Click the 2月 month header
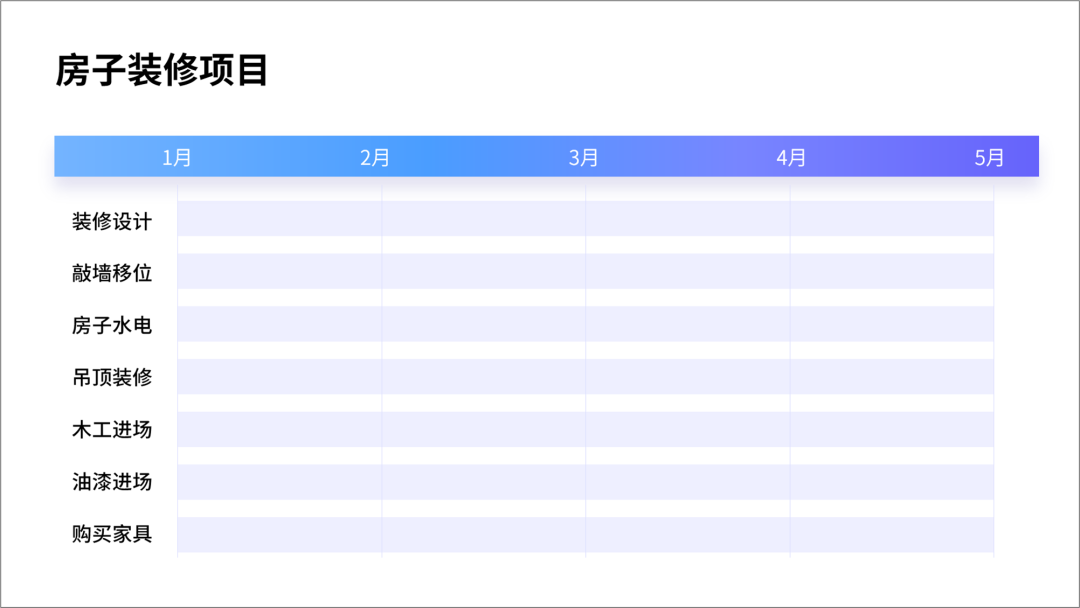1080x608 pixels. 375,158
